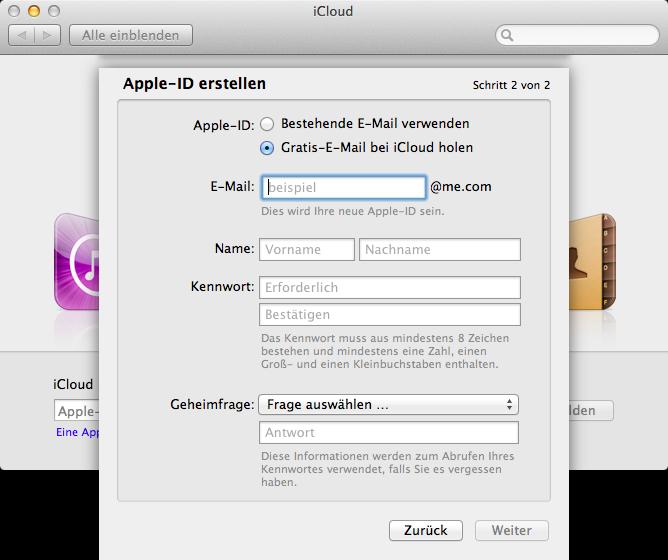
Task: Click the back arrow in the toolbar
Action: click(22, 35)
